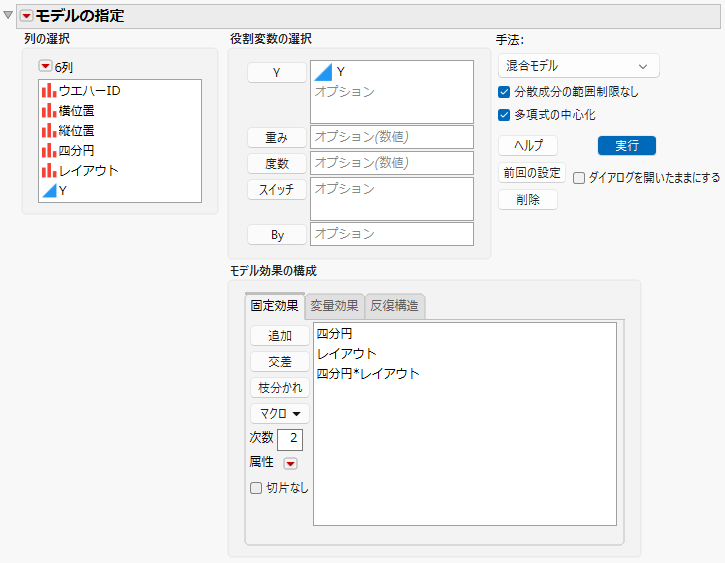The width and height of the screenshot is (725, 563).
Task: Enable ダイアログを開いたままにする checkbox
Action: [x=579, y=178]
